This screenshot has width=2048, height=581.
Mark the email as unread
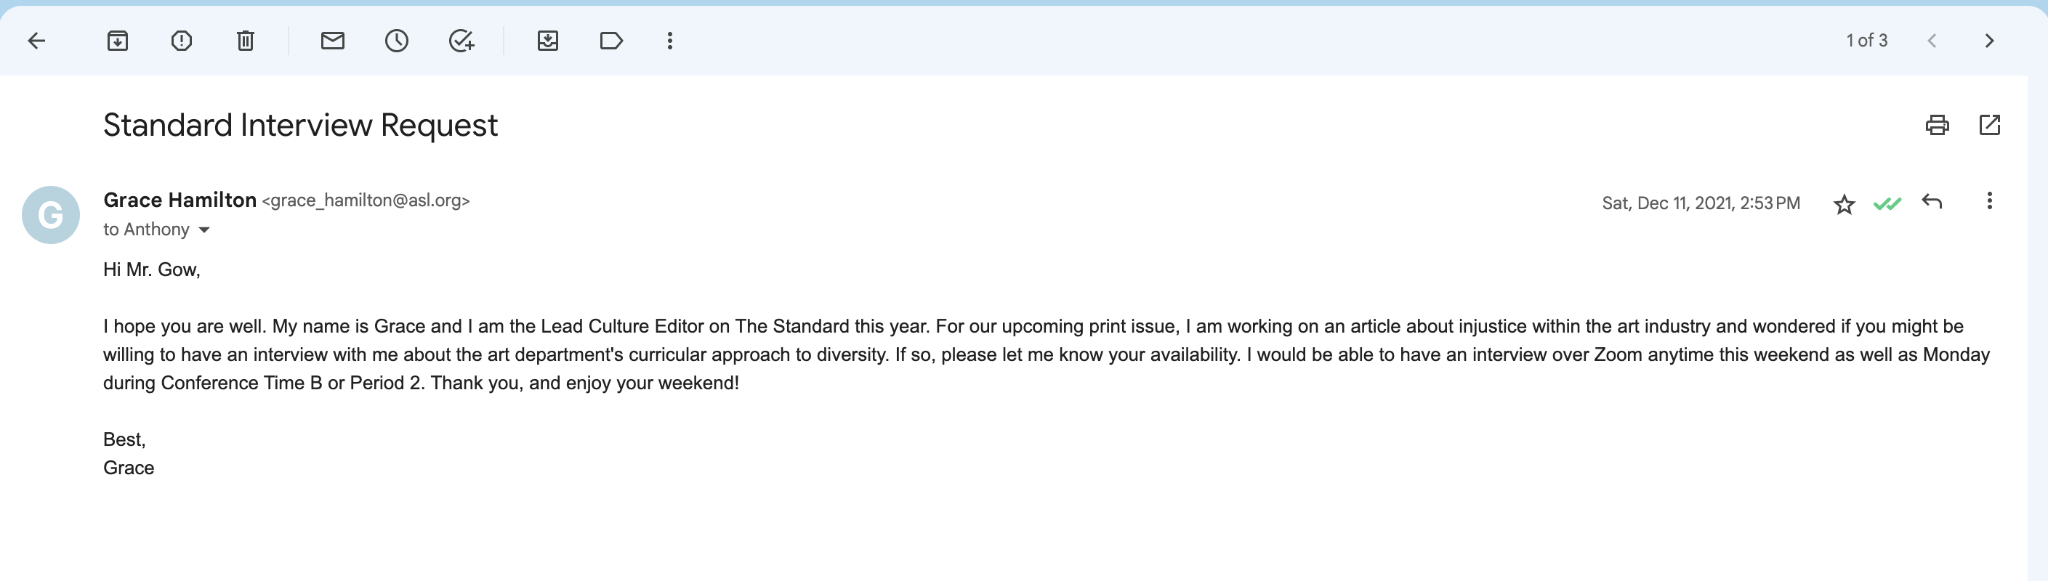[332, 41]
